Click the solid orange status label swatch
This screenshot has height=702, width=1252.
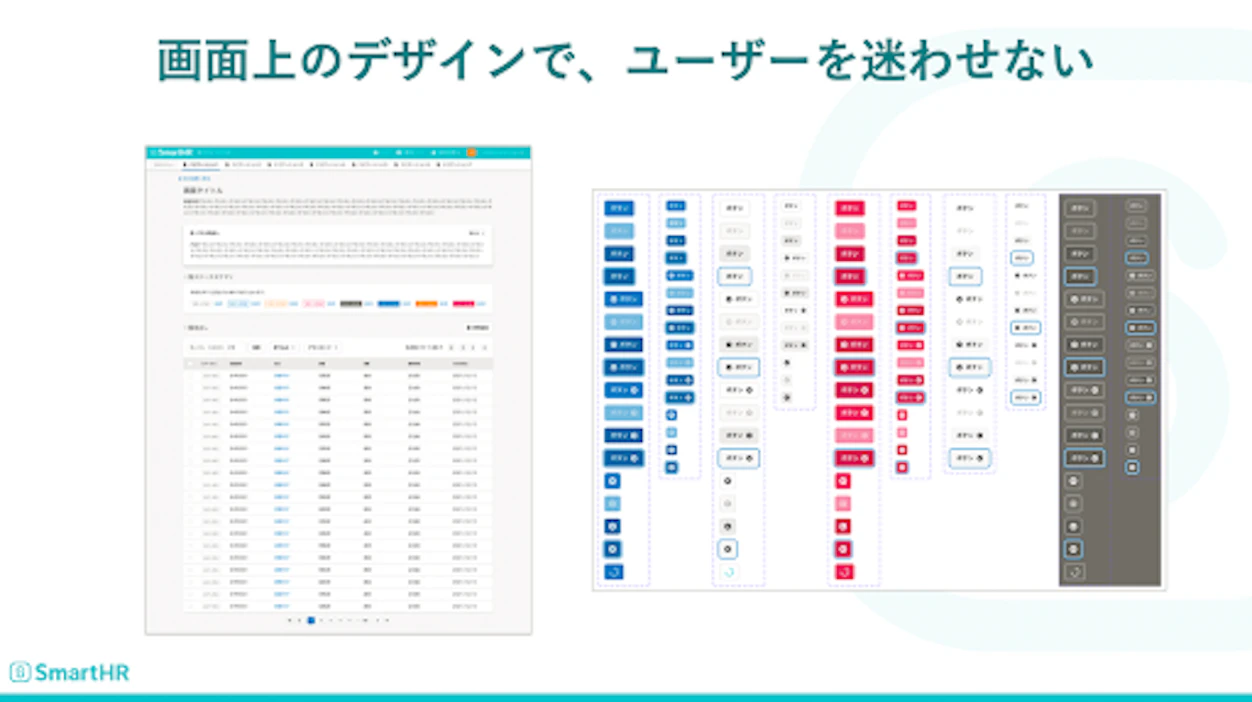coord(426,303)
